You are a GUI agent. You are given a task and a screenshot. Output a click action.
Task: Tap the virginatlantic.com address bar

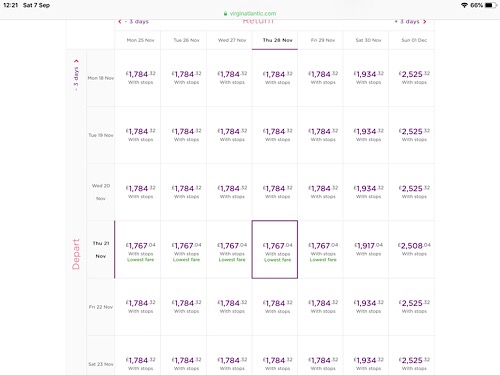coord(250,14)
